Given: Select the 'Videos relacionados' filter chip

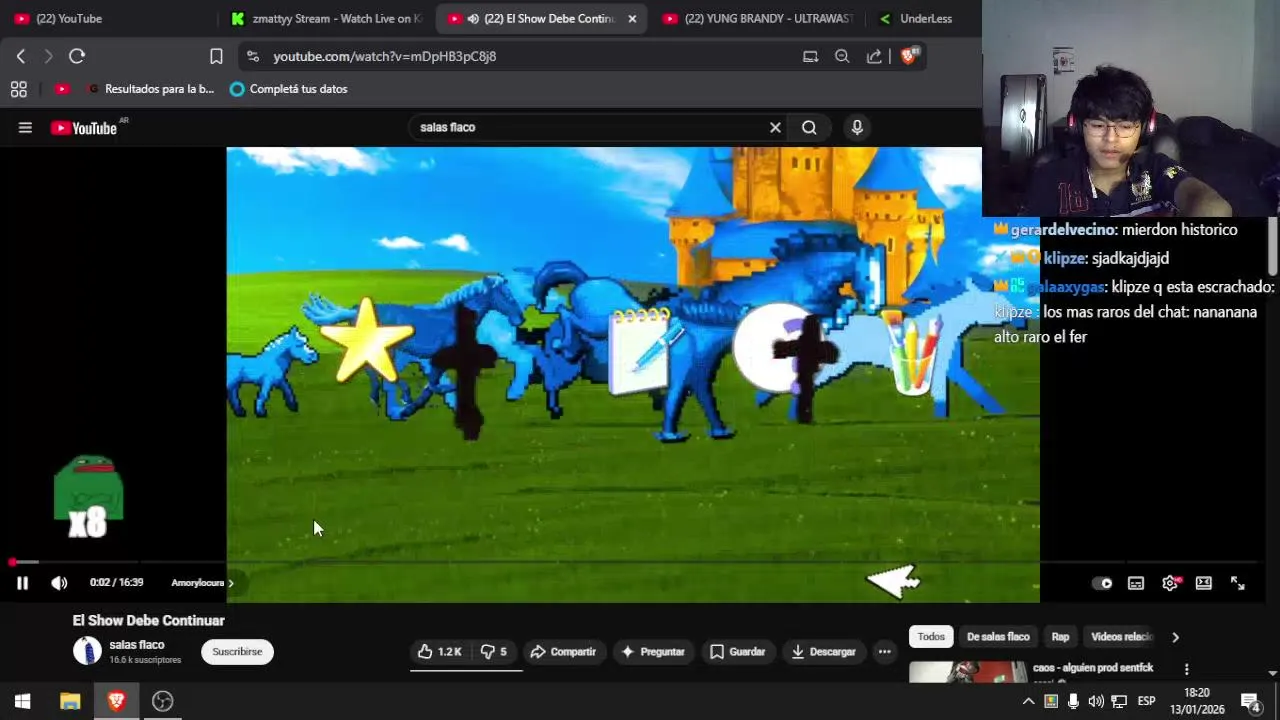Looking at the screenshot, I should 1121,637.
